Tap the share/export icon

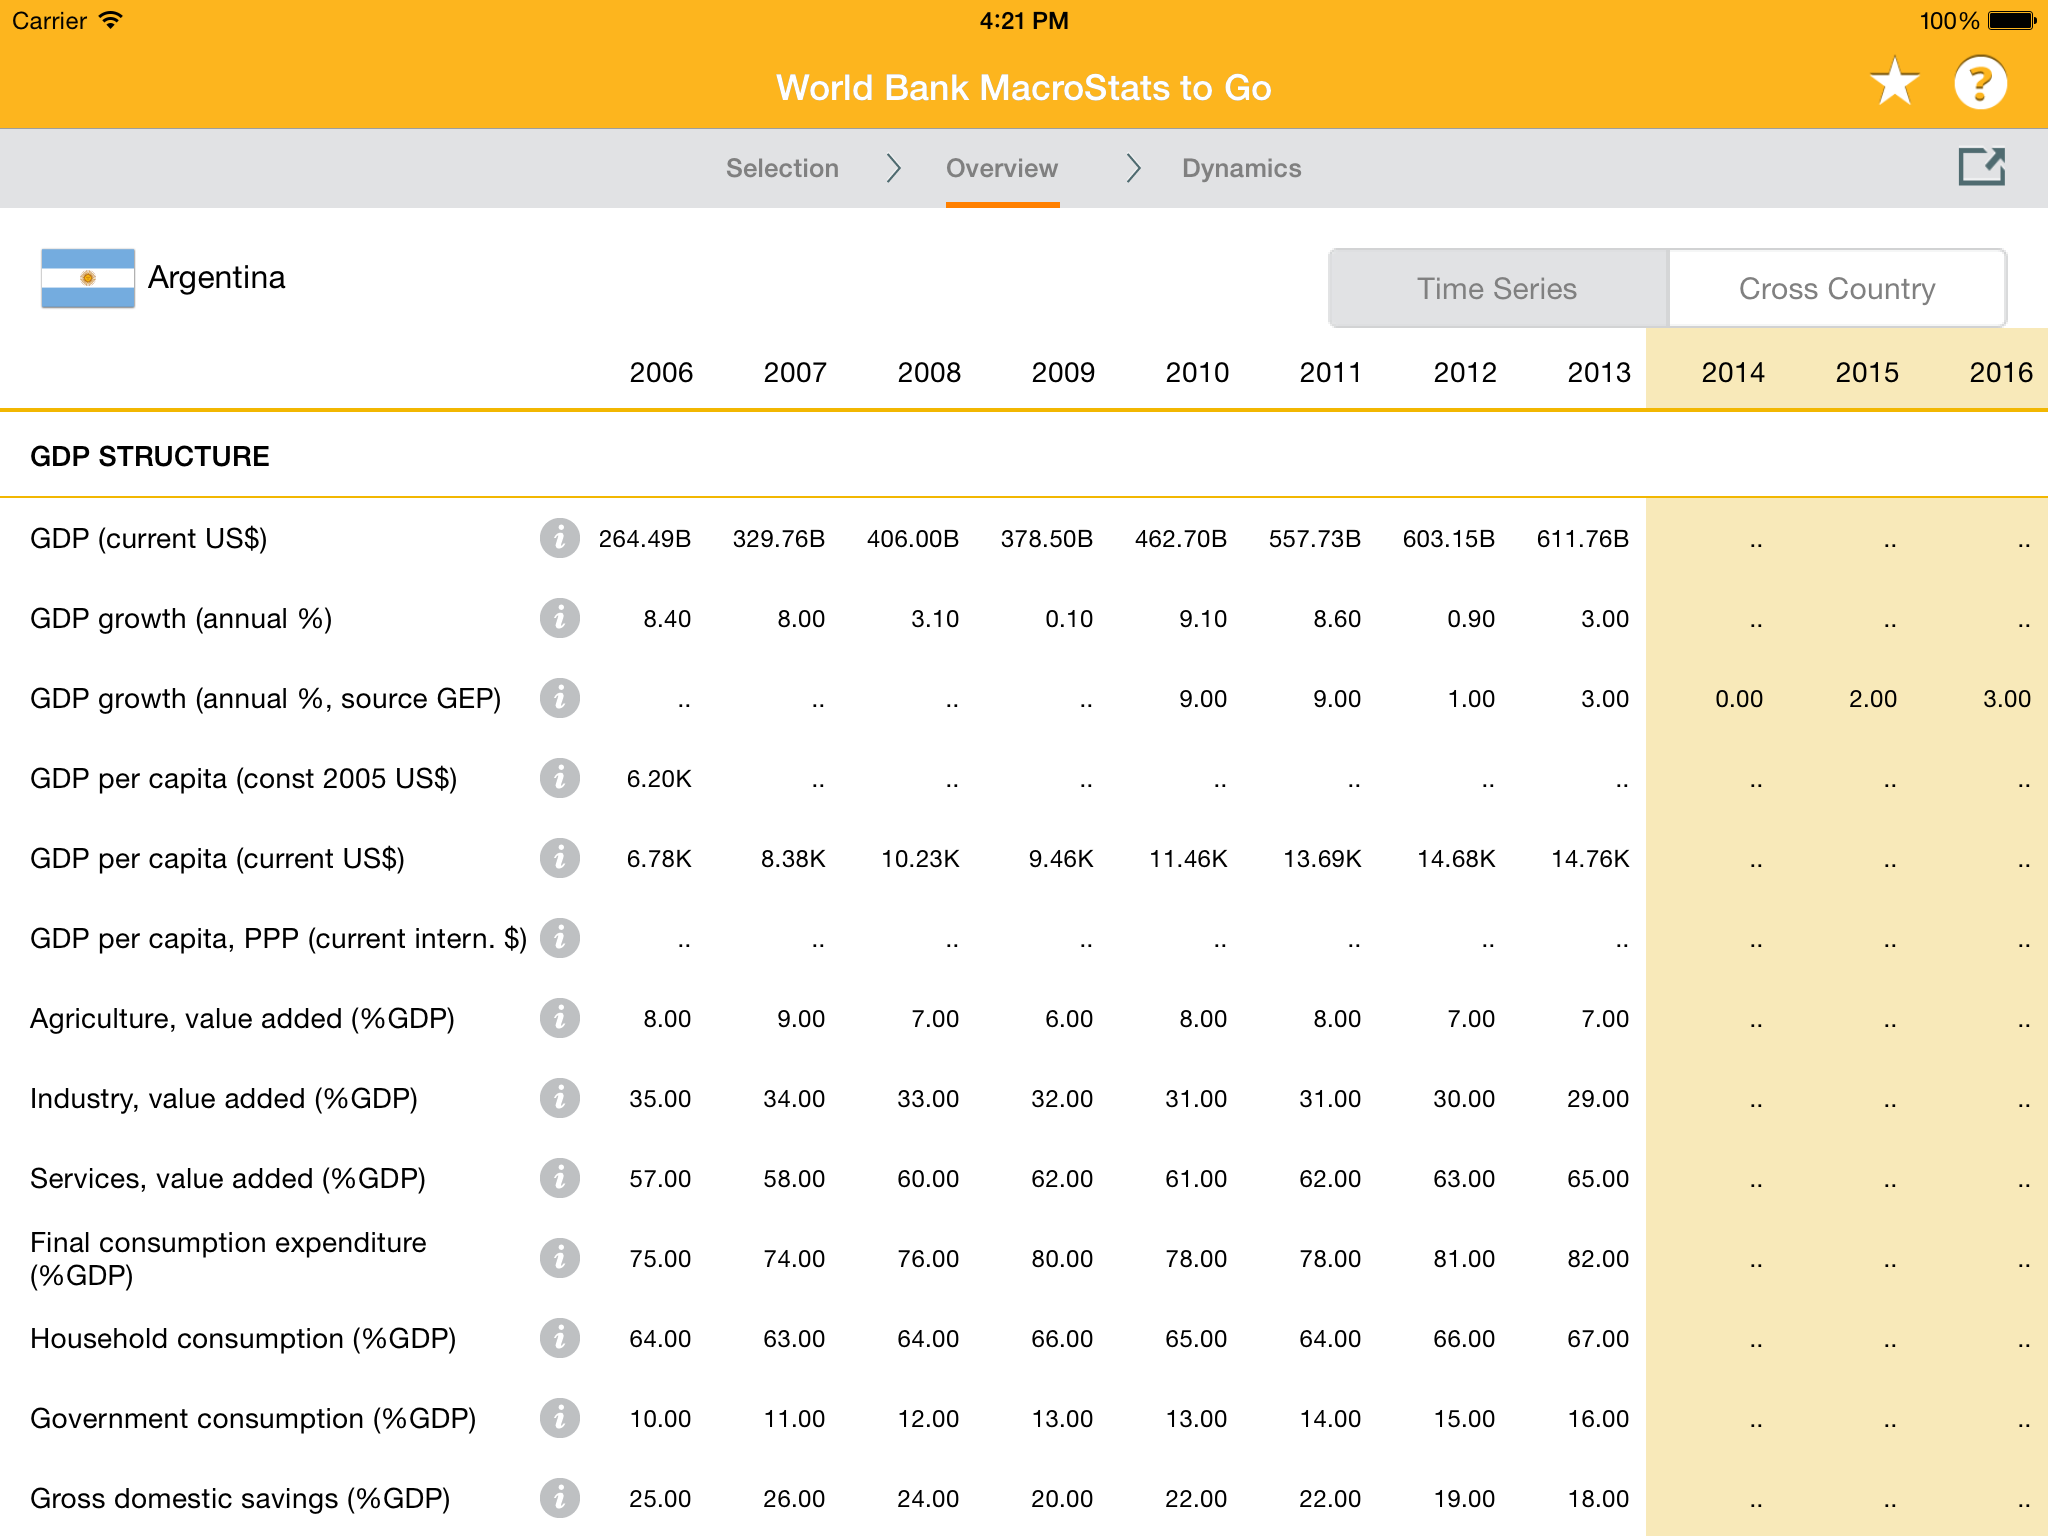(x=1982, y=166)
